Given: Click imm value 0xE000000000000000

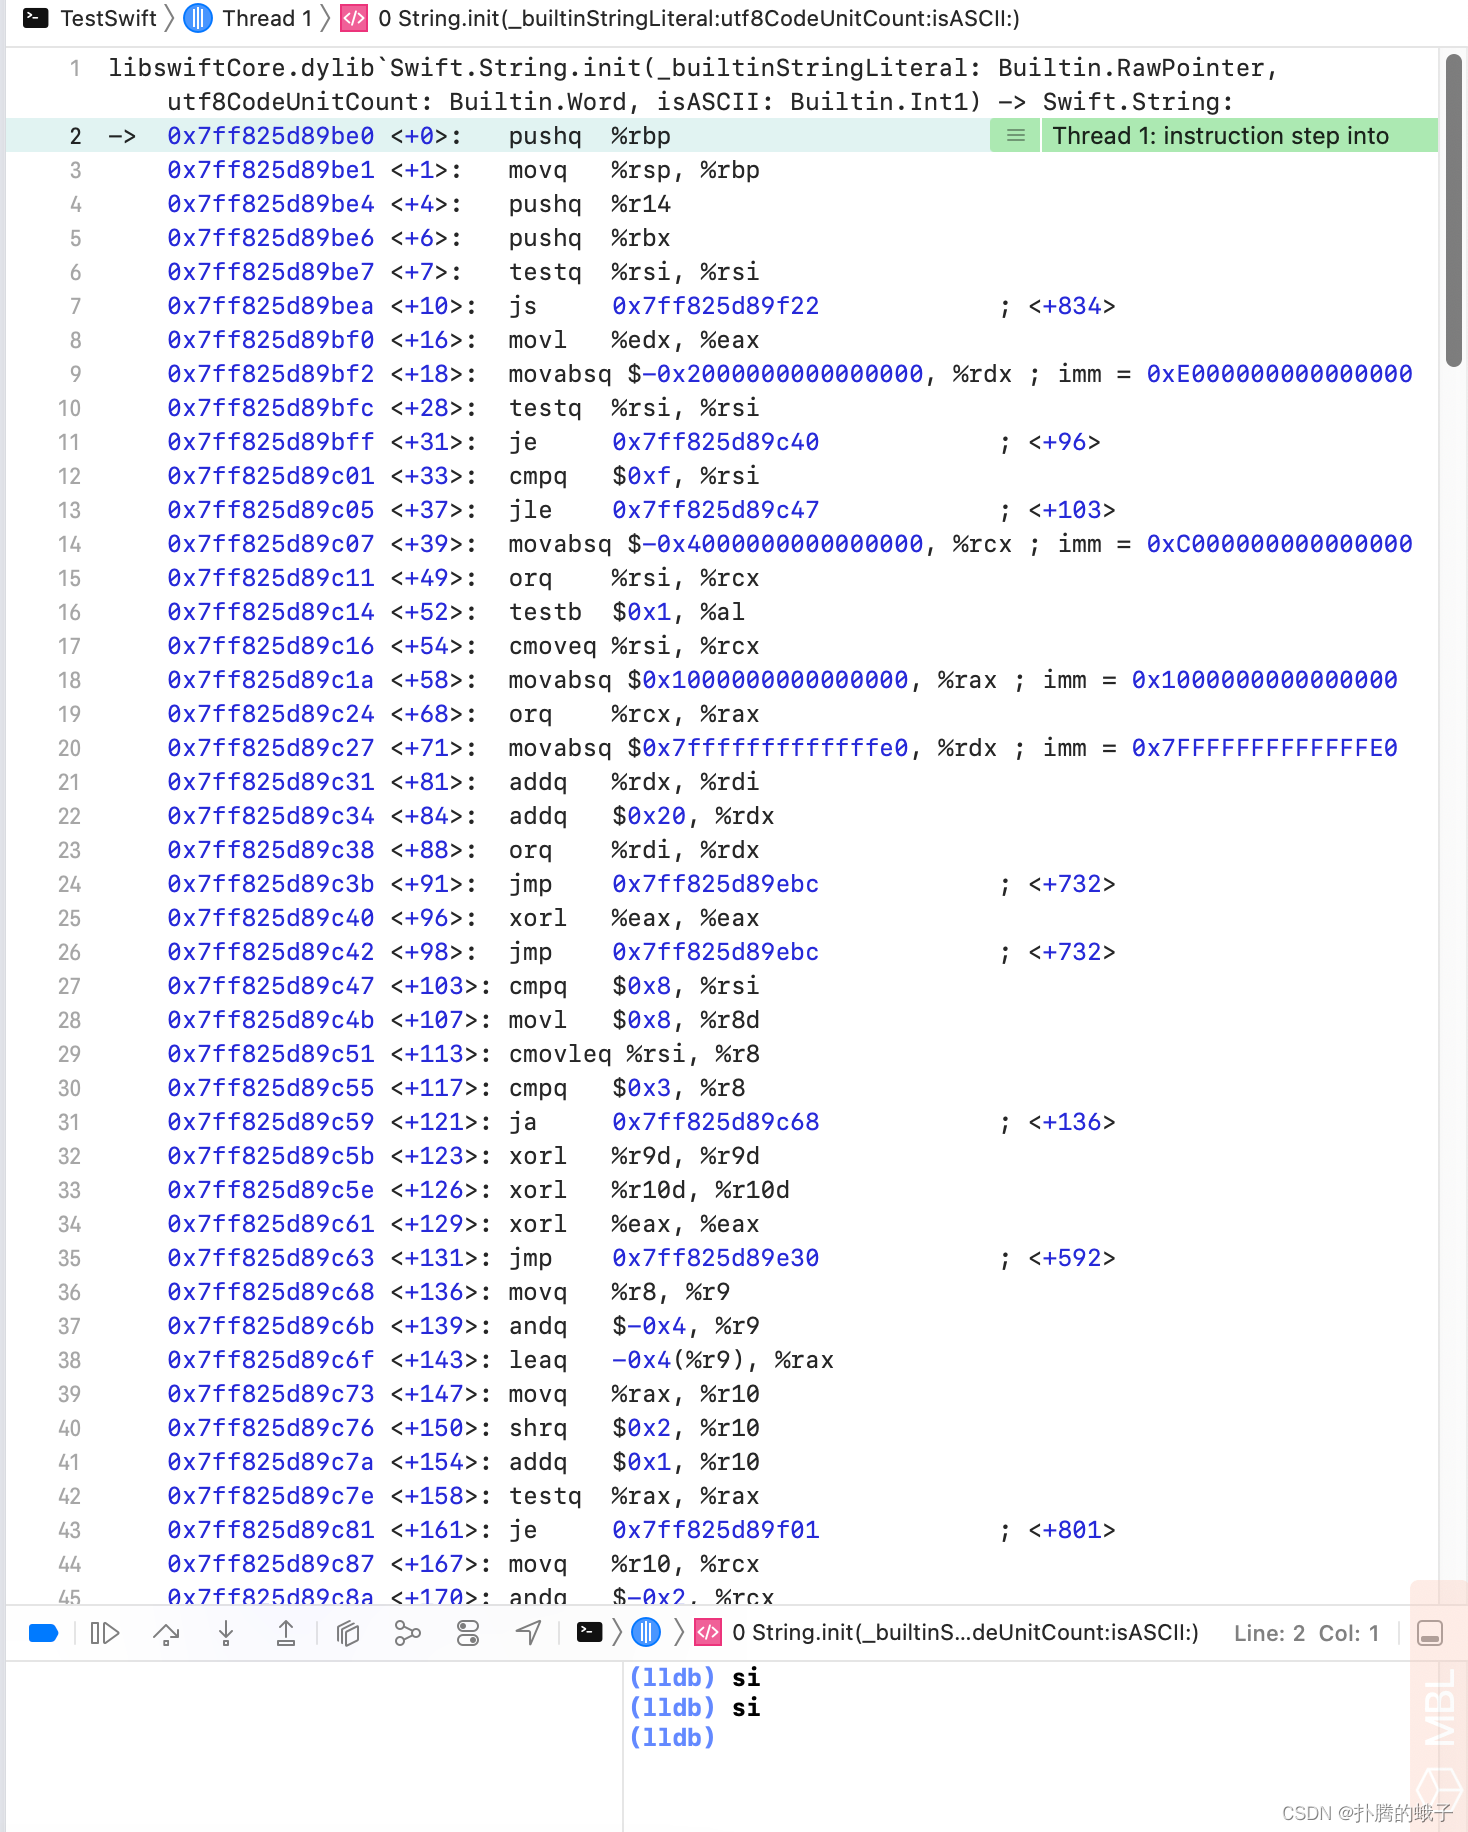Looking at the screenshot, I should (1279, 374).
